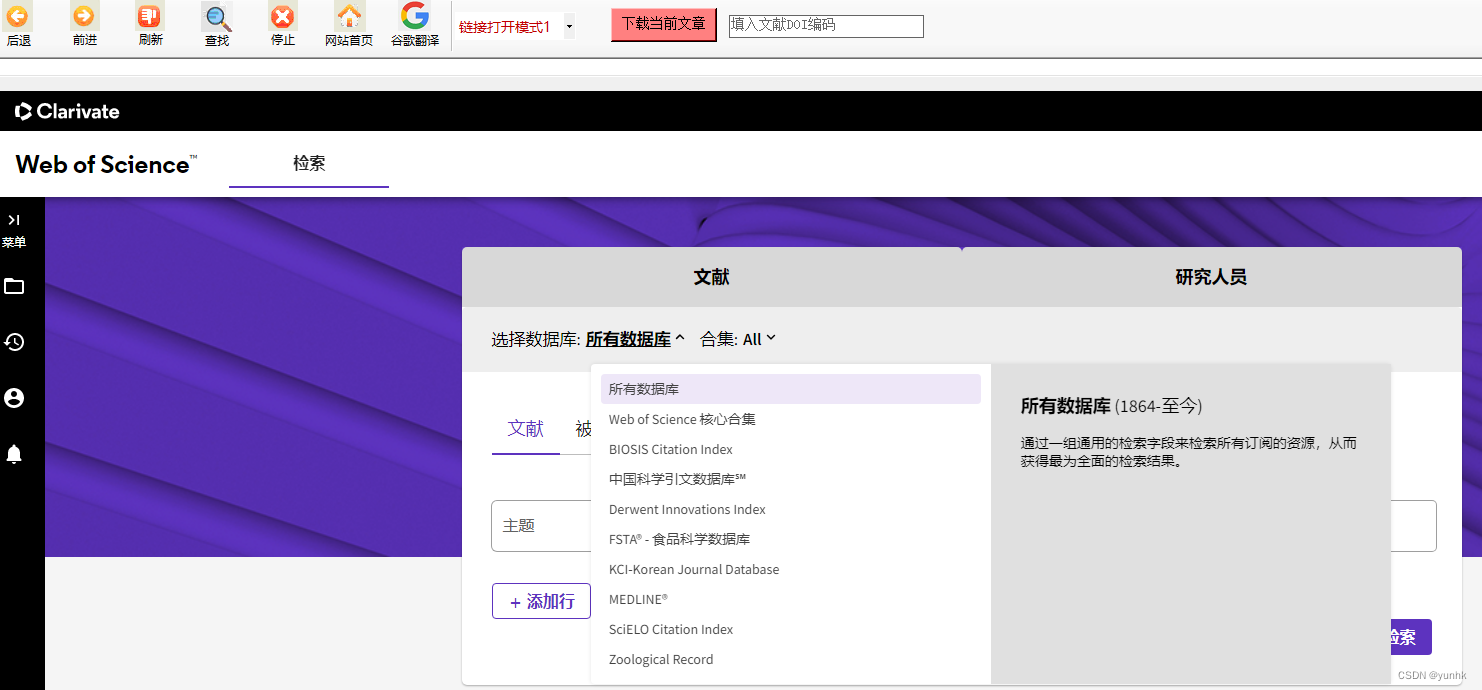Click the 选择数据库 label
Screen dimensions: 1482x690
535,340
